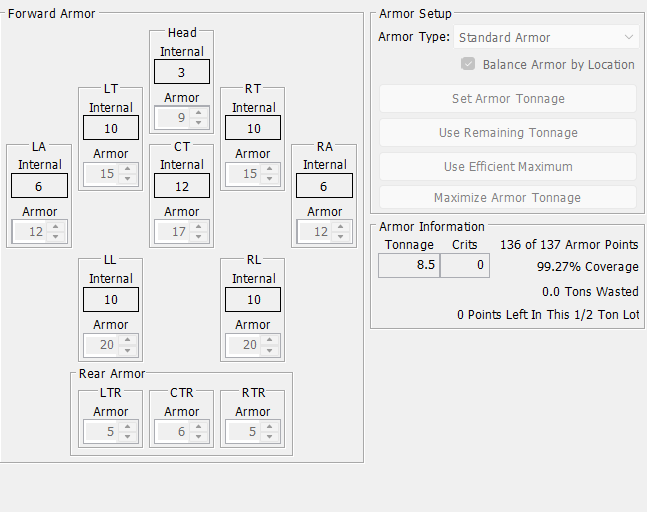Increase LT armor with up arrow
Image resolution: width=647 pixels, height=512 pixels.
pyautogui.click(x=128, y=169)
